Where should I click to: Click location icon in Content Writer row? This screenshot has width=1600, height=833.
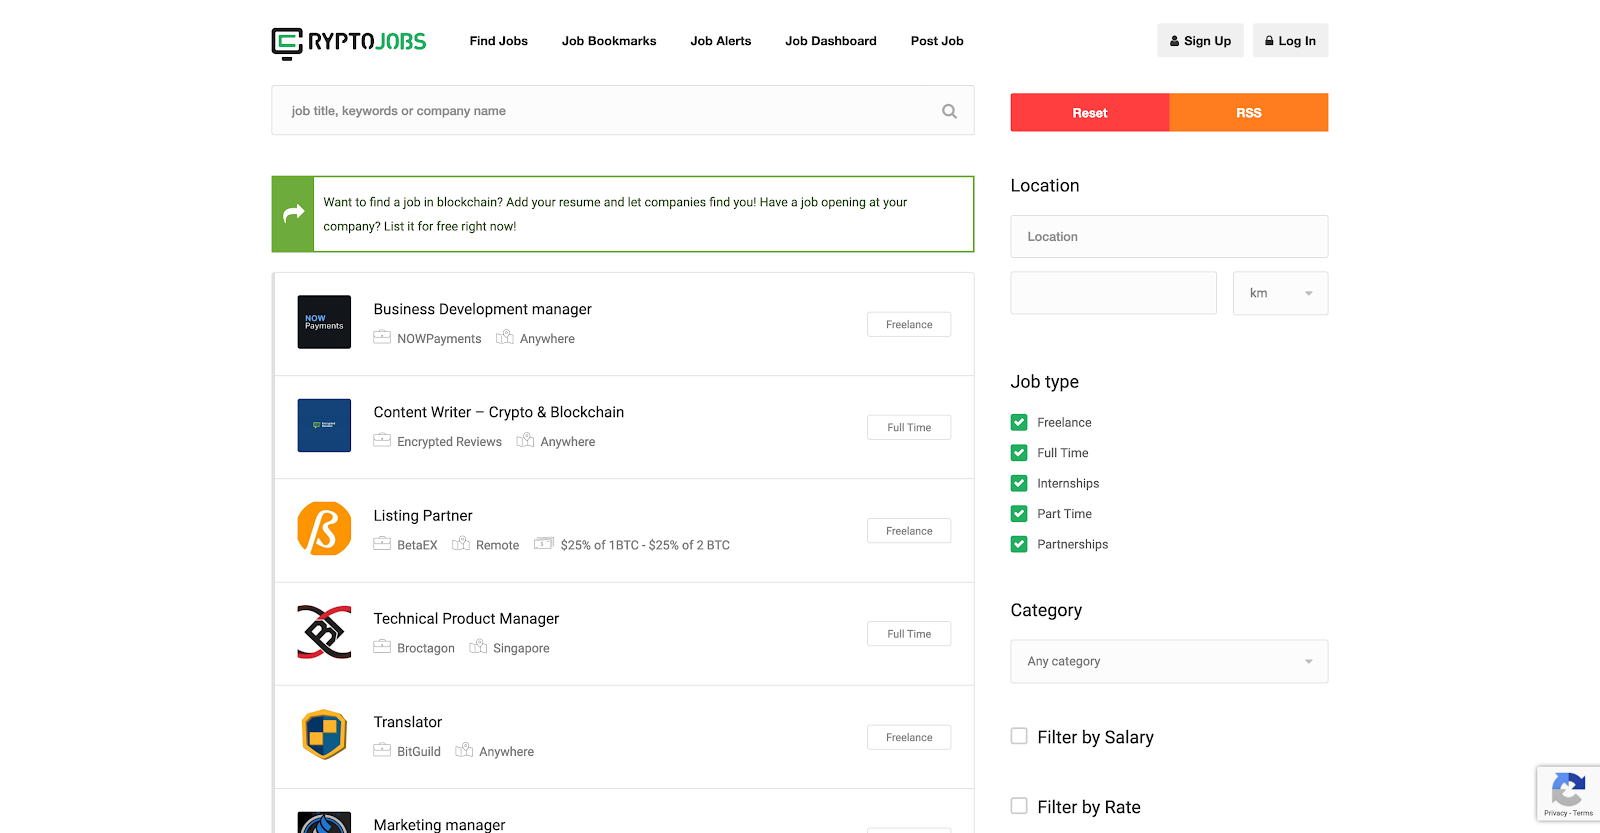(525, 440)
